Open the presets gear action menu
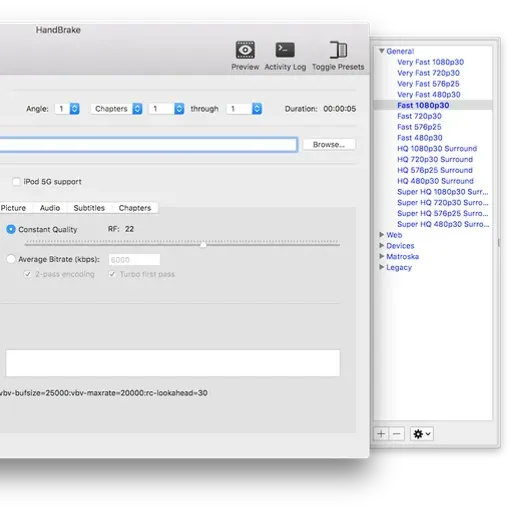The width and height of the screenshot is (512, 512). point(422,434)
